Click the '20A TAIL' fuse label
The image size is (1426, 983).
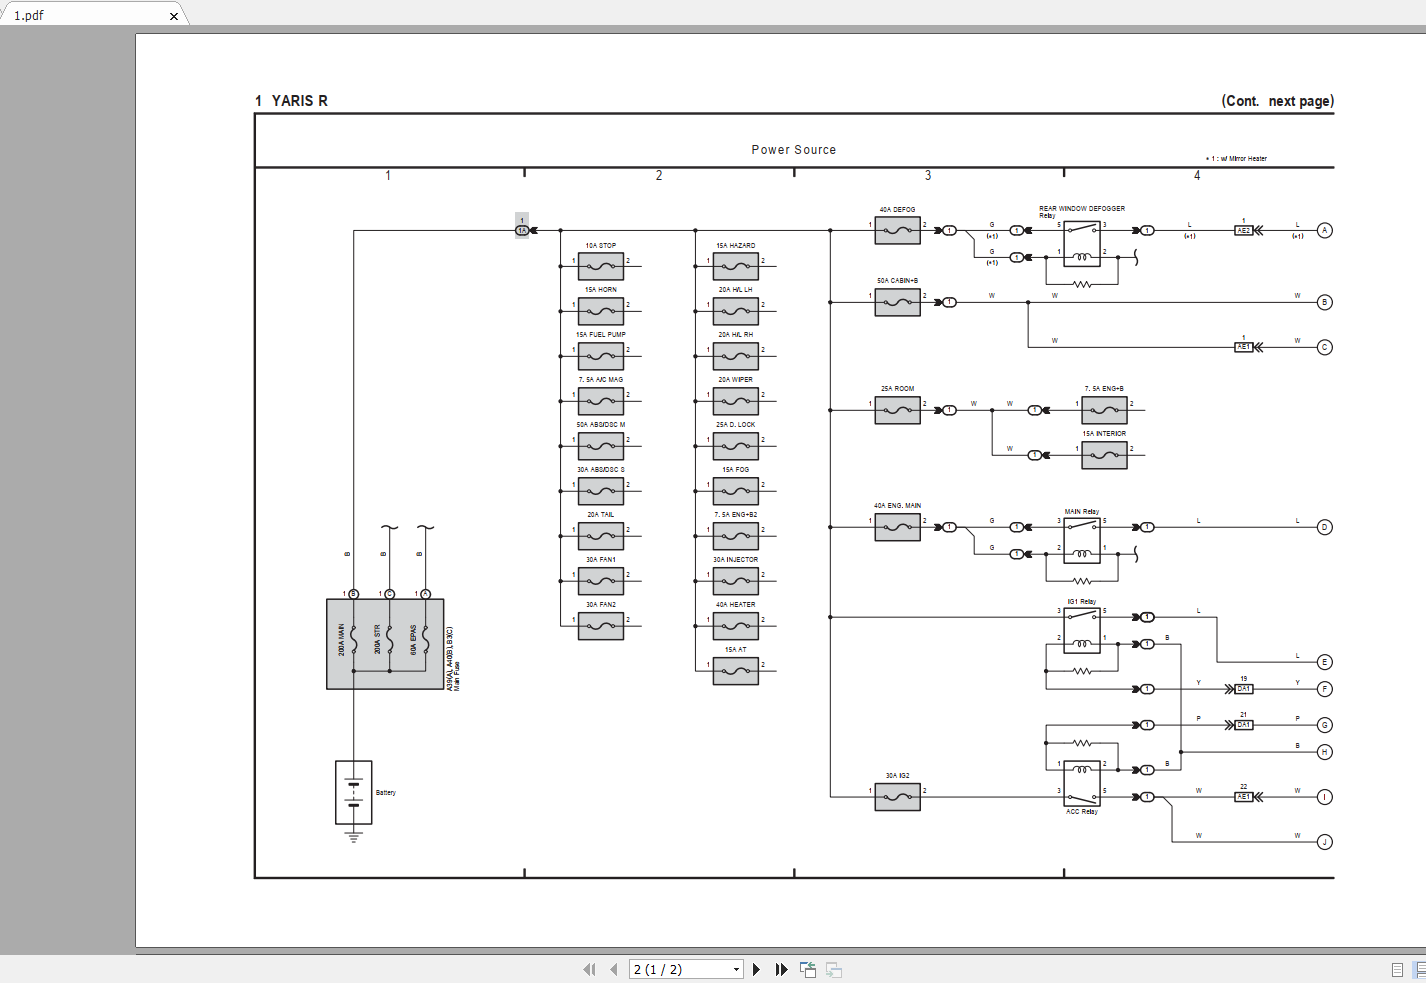pos(601,514)
